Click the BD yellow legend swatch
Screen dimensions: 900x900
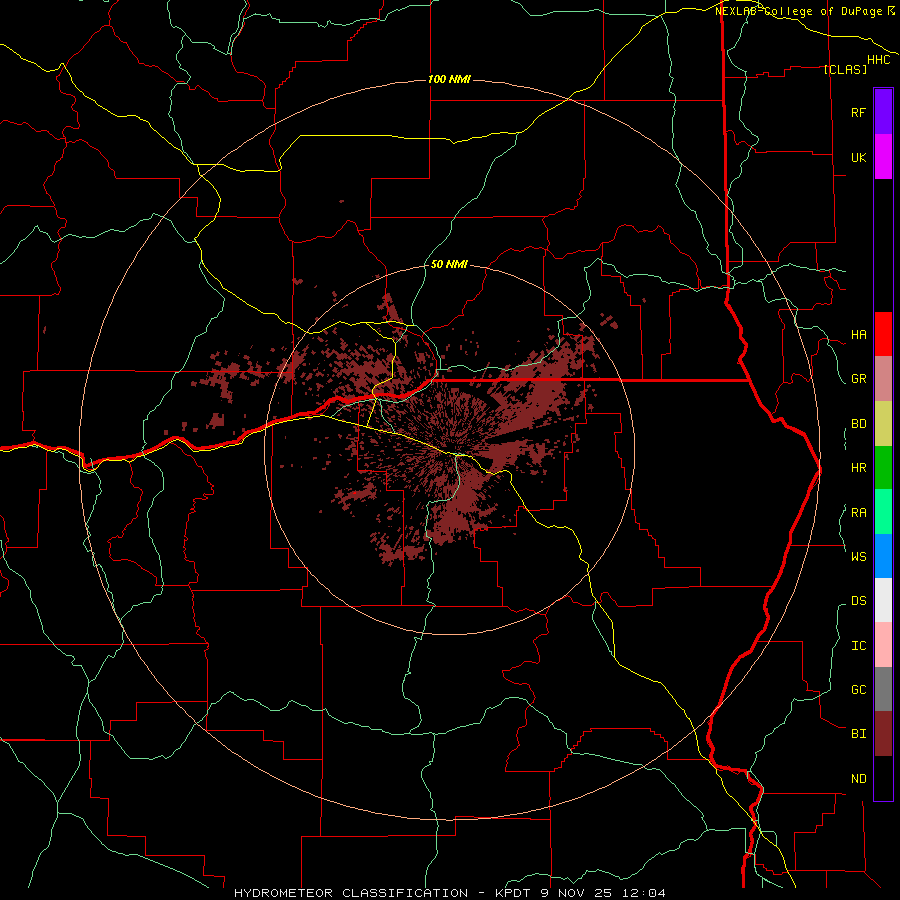pos(883,424)
